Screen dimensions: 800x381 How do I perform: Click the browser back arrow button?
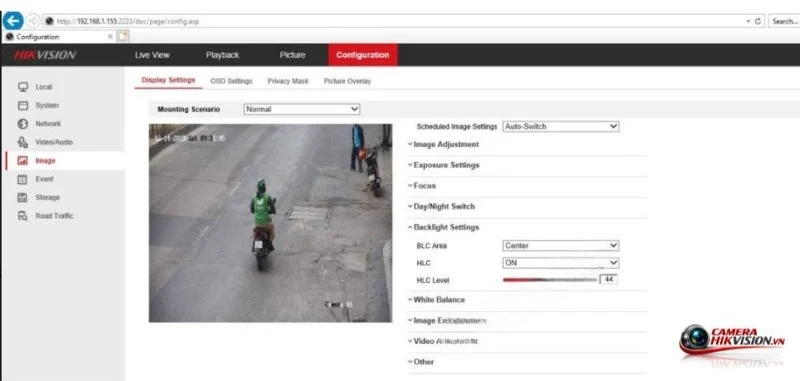[13, 21]
